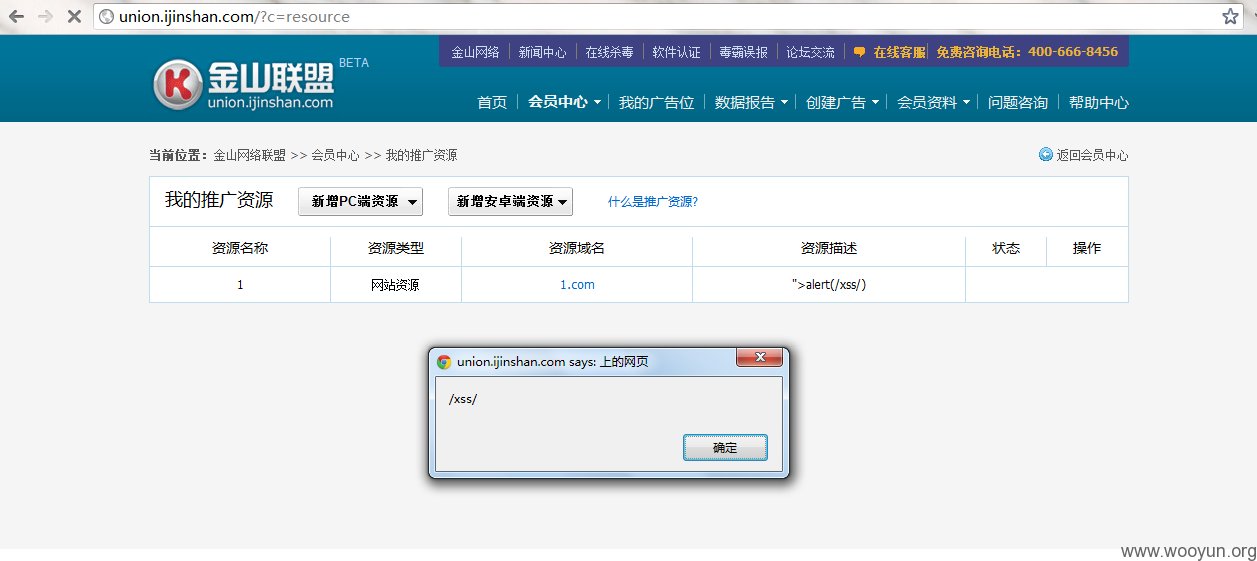Screen dimensions: 1257x561
Task: Open the 金山网络 top link
Action: pos(475,52)
